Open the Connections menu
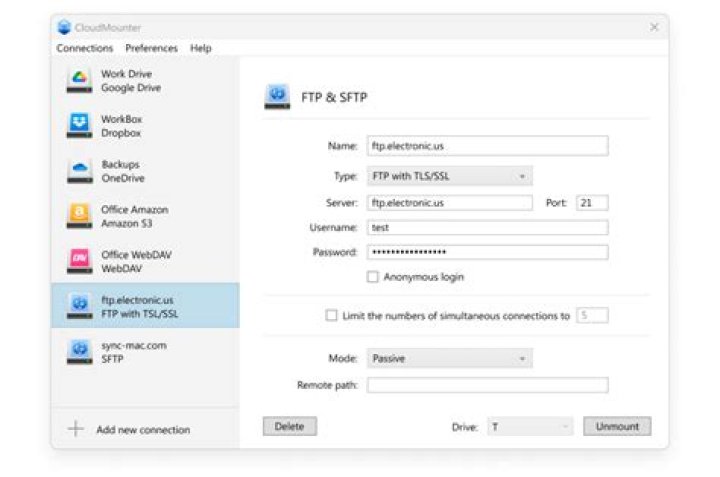This screenshot has height=477, width=720. 84,48
